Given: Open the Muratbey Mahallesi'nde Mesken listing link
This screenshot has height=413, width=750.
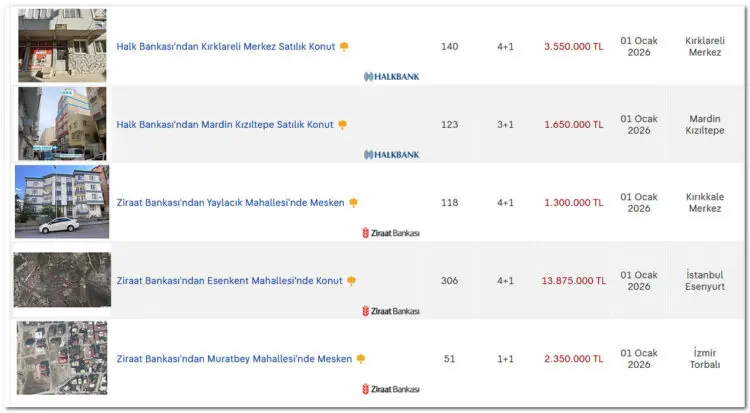Looking at the screenshot, I should (234, 359).
